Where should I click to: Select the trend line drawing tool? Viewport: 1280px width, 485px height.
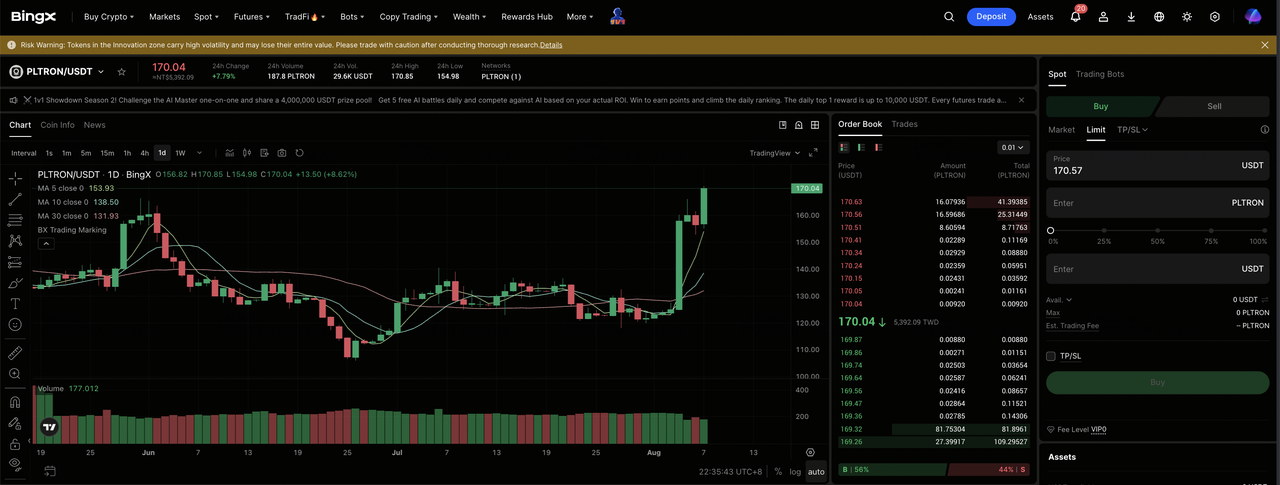pos(15,199)
